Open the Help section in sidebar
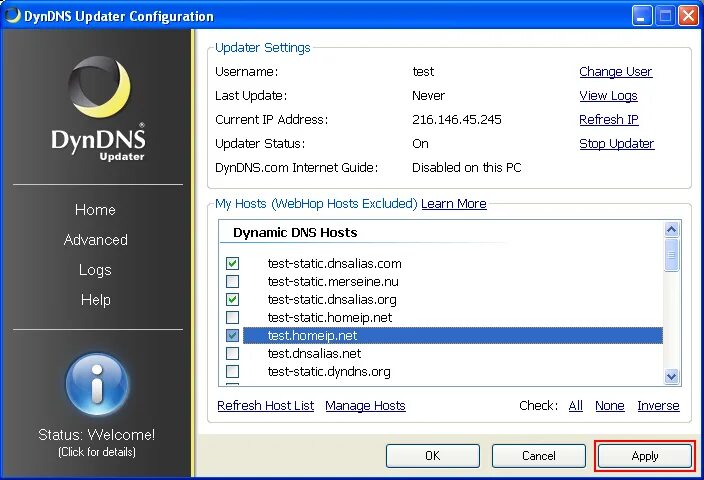 tap(96, 299)
